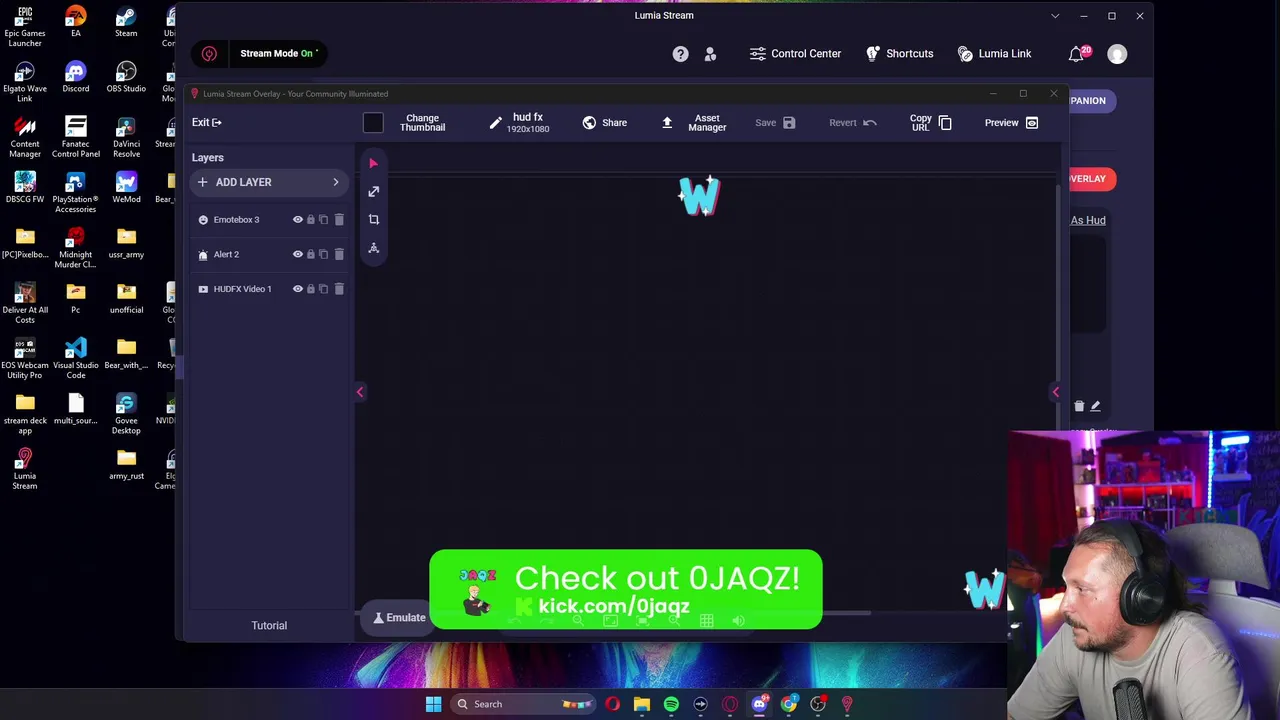This screenshot has height=720, width=1280.
Task: Click the taskbar Search box
Action: point(522,704)
